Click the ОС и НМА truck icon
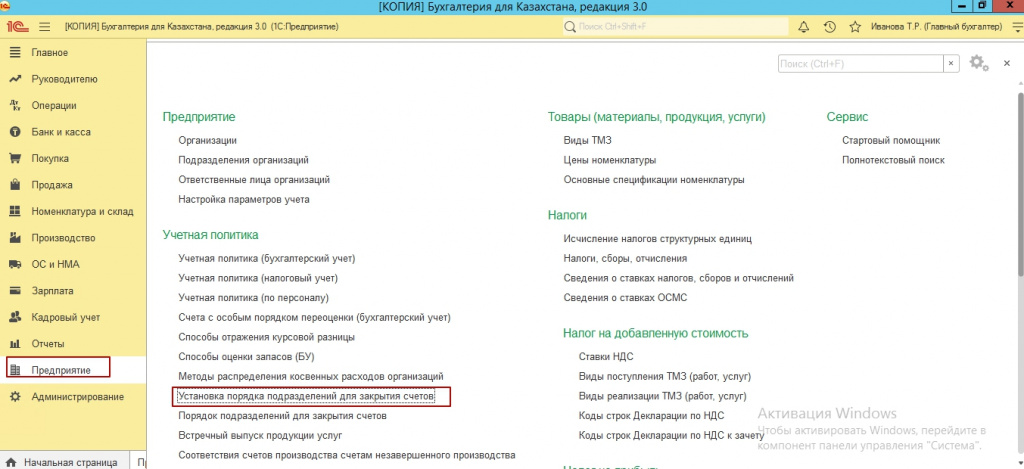Screen dimensions: 1024x469 click(16, 265)
